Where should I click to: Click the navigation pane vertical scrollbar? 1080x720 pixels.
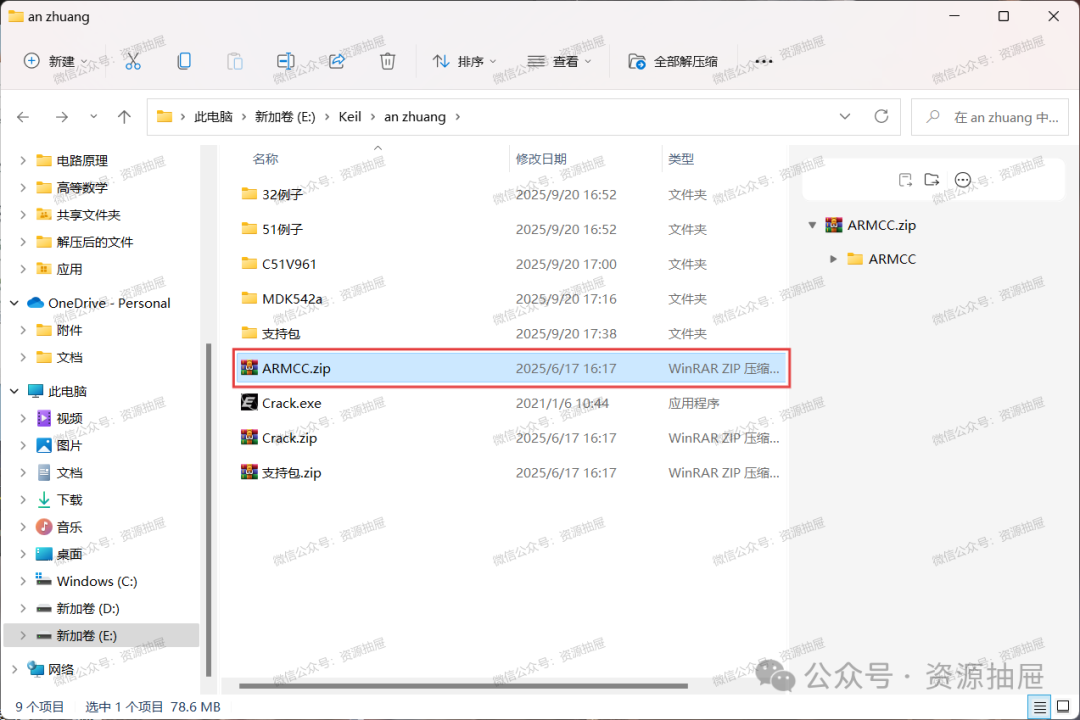pyautogui.click(x=209, y=510)
